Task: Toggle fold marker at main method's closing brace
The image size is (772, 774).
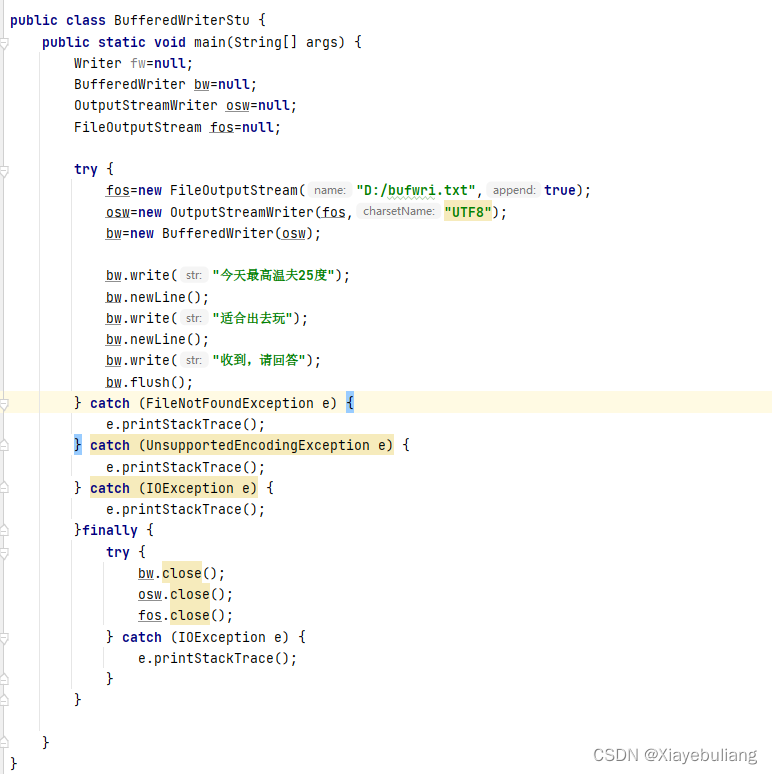Action: tap(4, 742)
